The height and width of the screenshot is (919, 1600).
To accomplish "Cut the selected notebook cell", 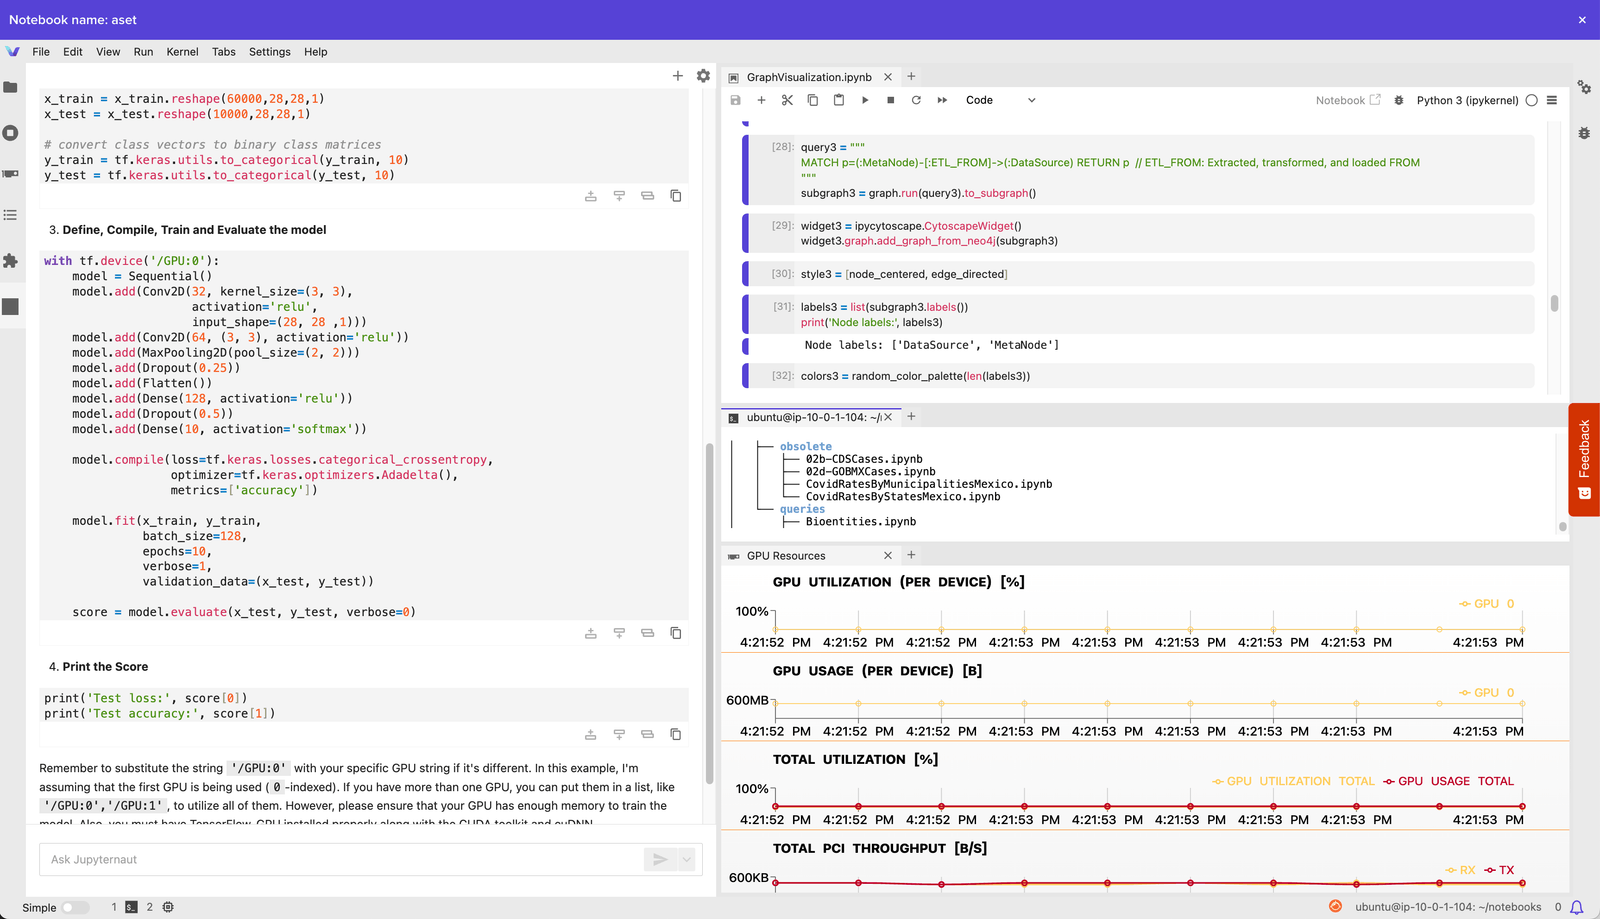I will click(787, 100).
